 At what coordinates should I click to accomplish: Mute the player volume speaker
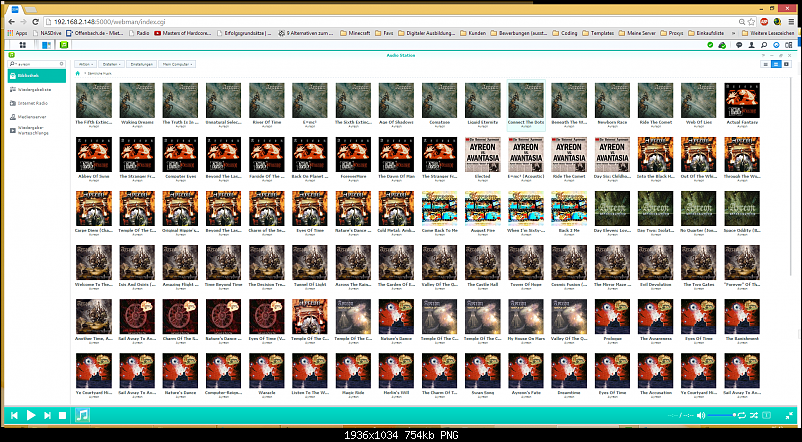(x=701, y=415)
